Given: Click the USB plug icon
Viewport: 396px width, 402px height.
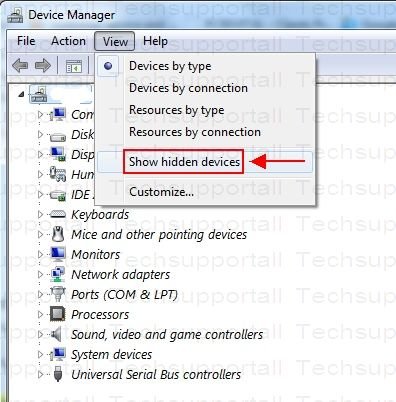Looking at the screenshot, I should point(58,374).
